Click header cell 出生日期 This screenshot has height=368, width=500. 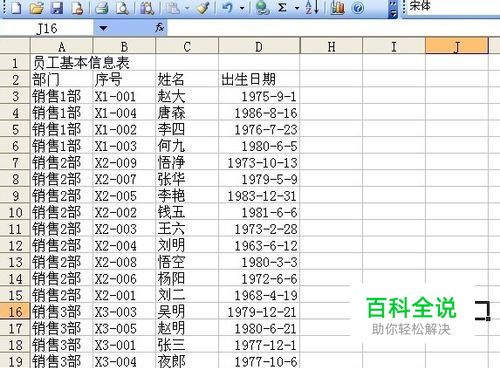coord(259,79)
